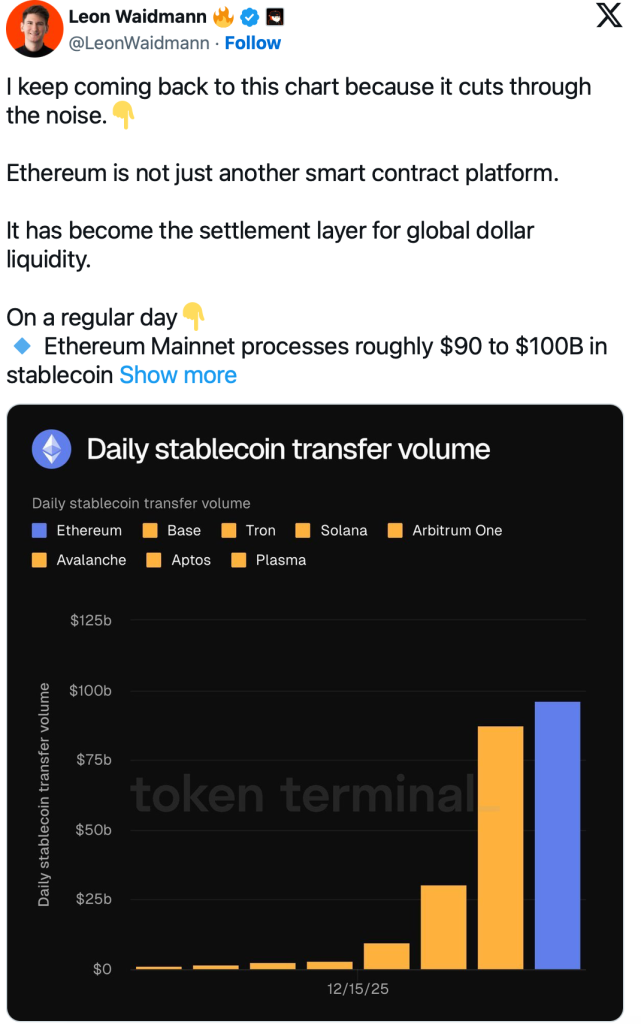Screen dimensions: 641x1024
Task: Open Leon Waidmann's profile avatar
Action: coord(32,30)
